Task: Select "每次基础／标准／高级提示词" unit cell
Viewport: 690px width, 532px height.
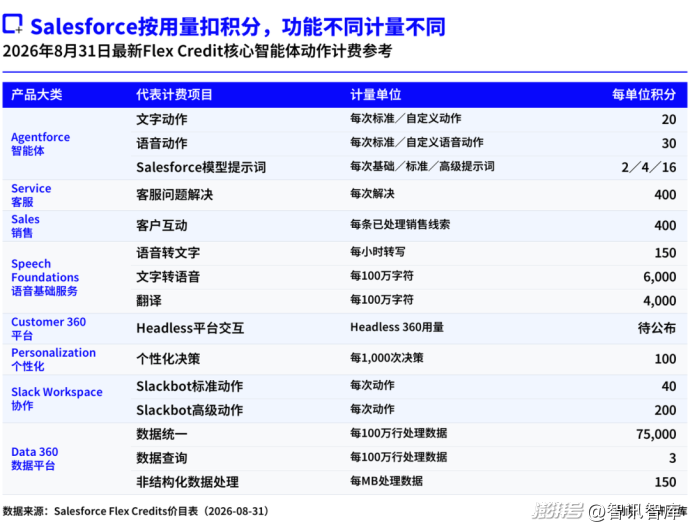Action: pyautogui.click(x=422, y=166)
